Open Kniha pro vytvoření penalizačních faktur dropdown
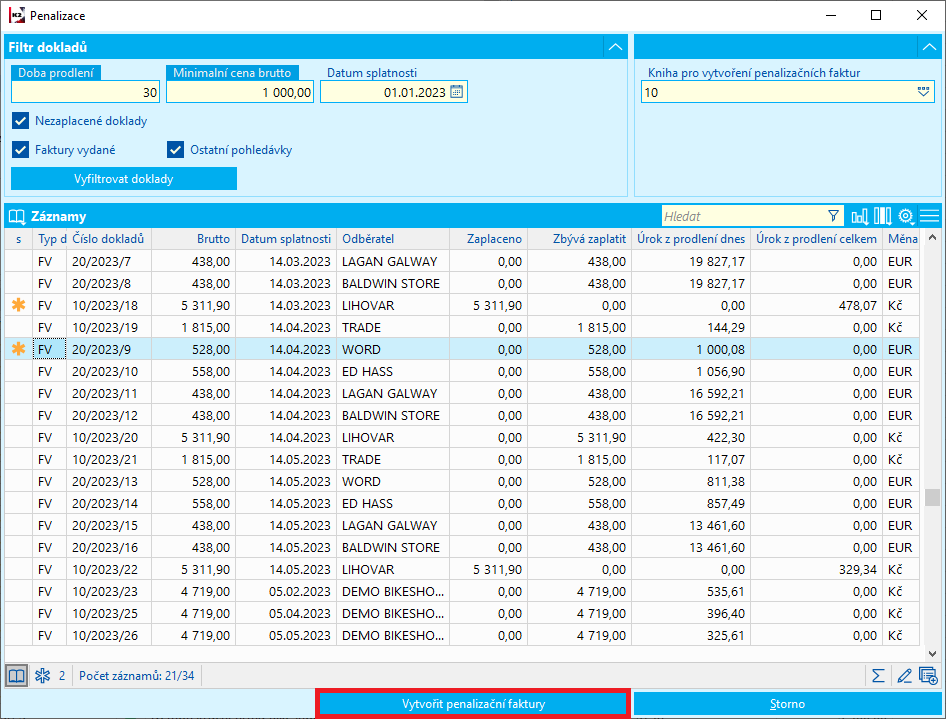946x719 pixels. 923,92
